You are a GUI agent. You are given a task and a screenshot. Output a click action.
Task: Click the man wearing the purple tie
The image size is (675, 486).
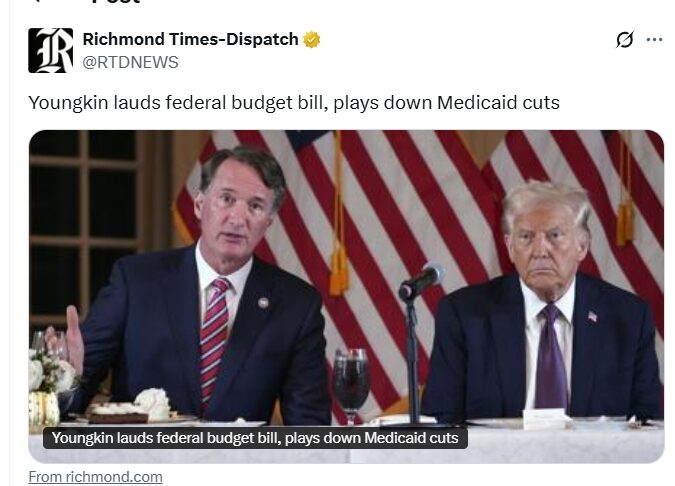pos(545,301)
